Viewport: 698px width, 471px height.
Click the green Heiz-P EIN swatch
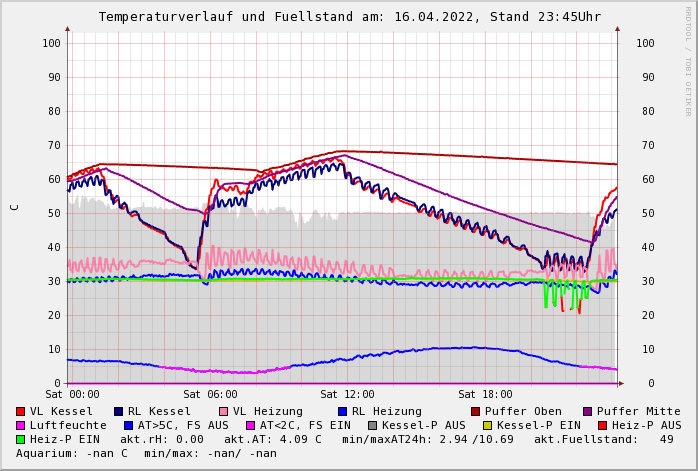pyautogui.click(x=21, y=439)
